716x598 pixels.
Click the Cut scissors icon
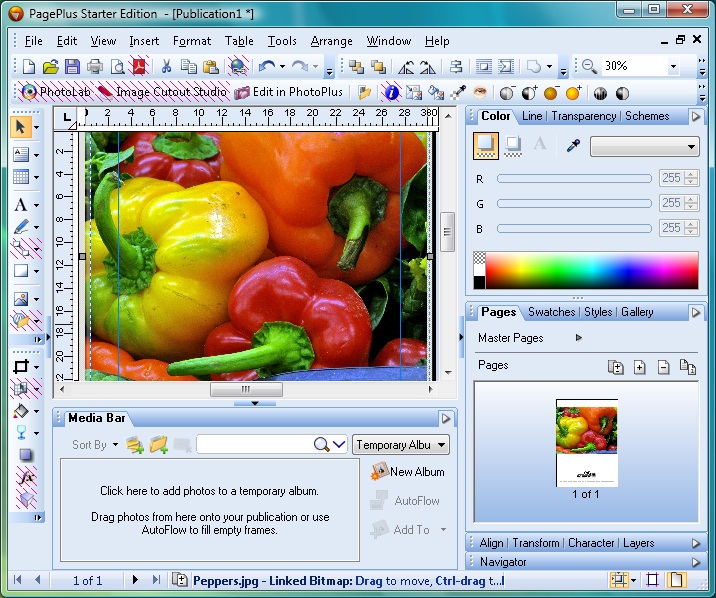click(x=166, y=67)
